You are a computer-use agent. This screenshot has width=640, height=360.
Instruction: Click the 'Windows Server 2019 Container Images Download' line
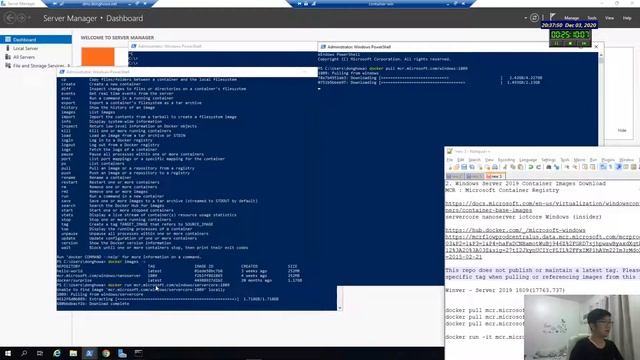pos(526,183)
